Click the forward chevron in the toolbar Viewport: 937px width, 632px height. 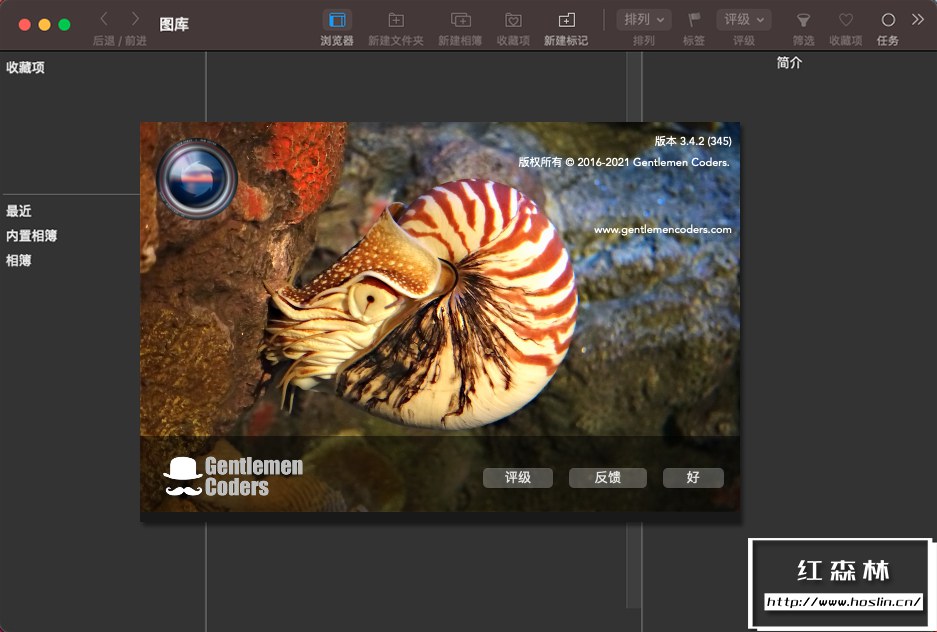click(135, 19)
